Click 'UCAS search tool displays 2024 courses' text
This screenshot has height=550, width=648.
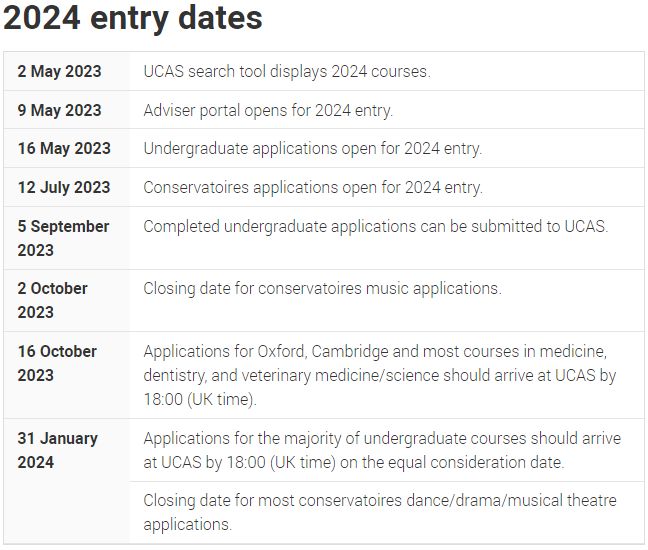[x=287, y=71]
